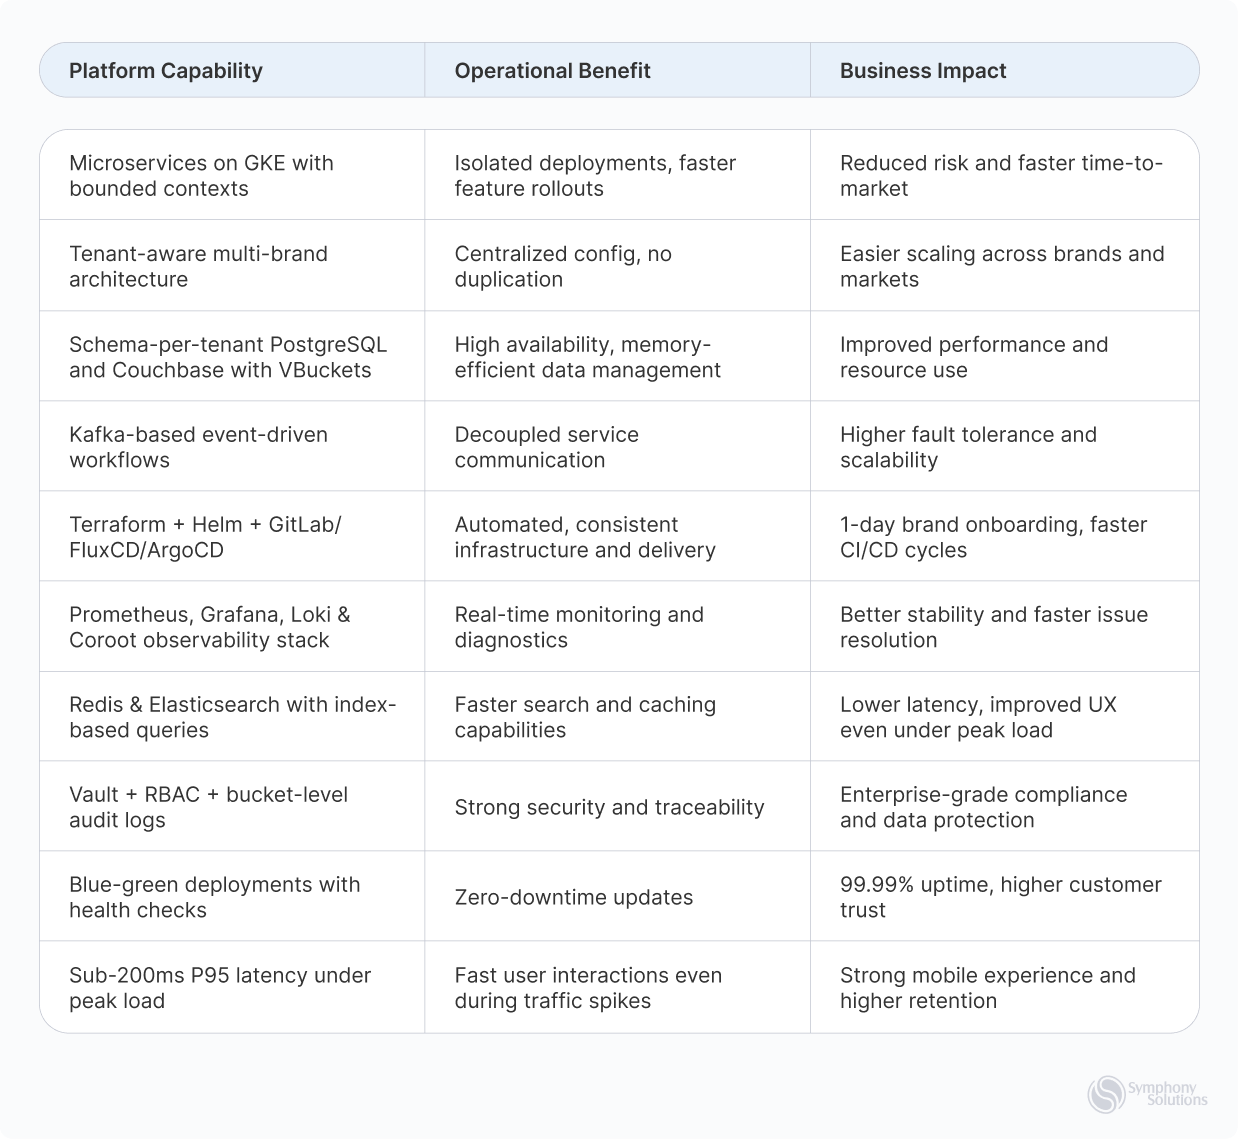This screenshot has height=1139, width=1238.
Task: Click the Symphony Solutions text label
Action: point(1167,1093)
